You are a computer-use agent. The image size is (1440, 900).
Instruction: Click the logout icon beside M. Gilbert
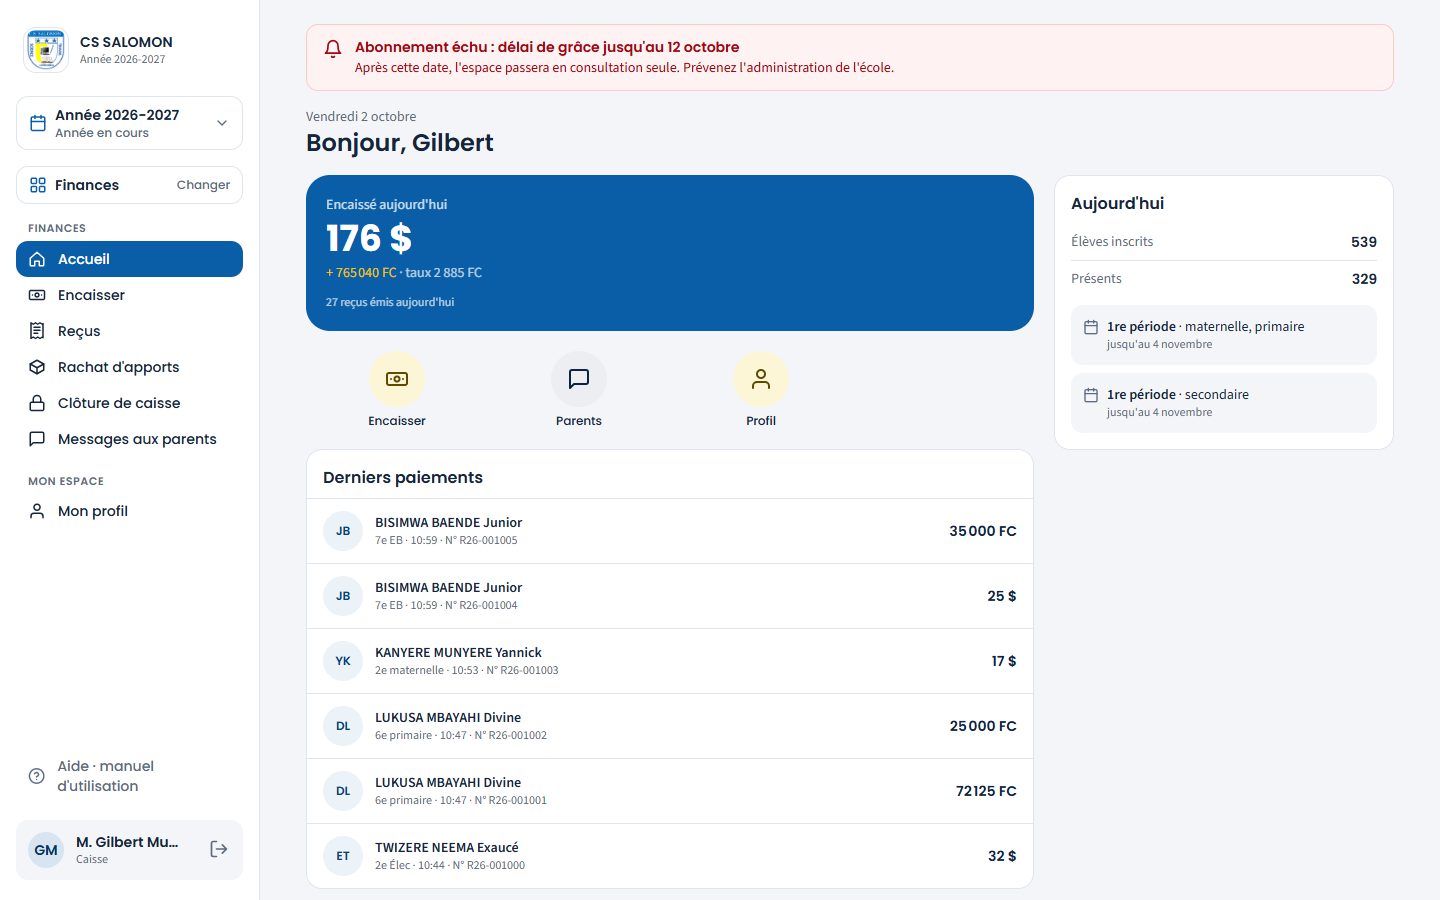pos(219,849)
